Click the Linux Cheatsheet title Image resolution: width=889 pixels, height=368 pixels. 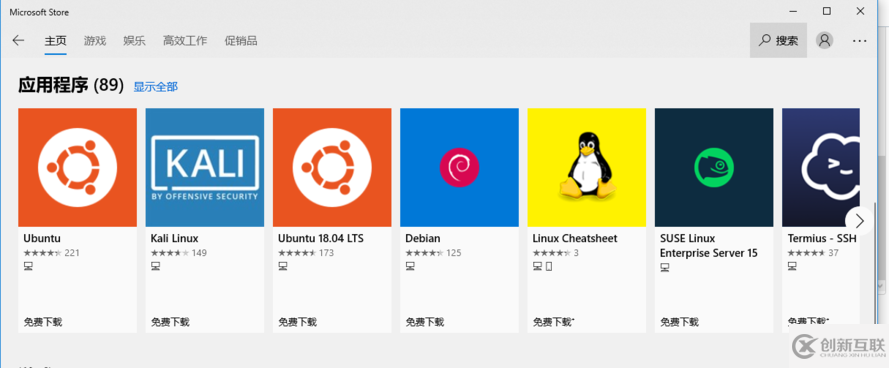(575, 238)
